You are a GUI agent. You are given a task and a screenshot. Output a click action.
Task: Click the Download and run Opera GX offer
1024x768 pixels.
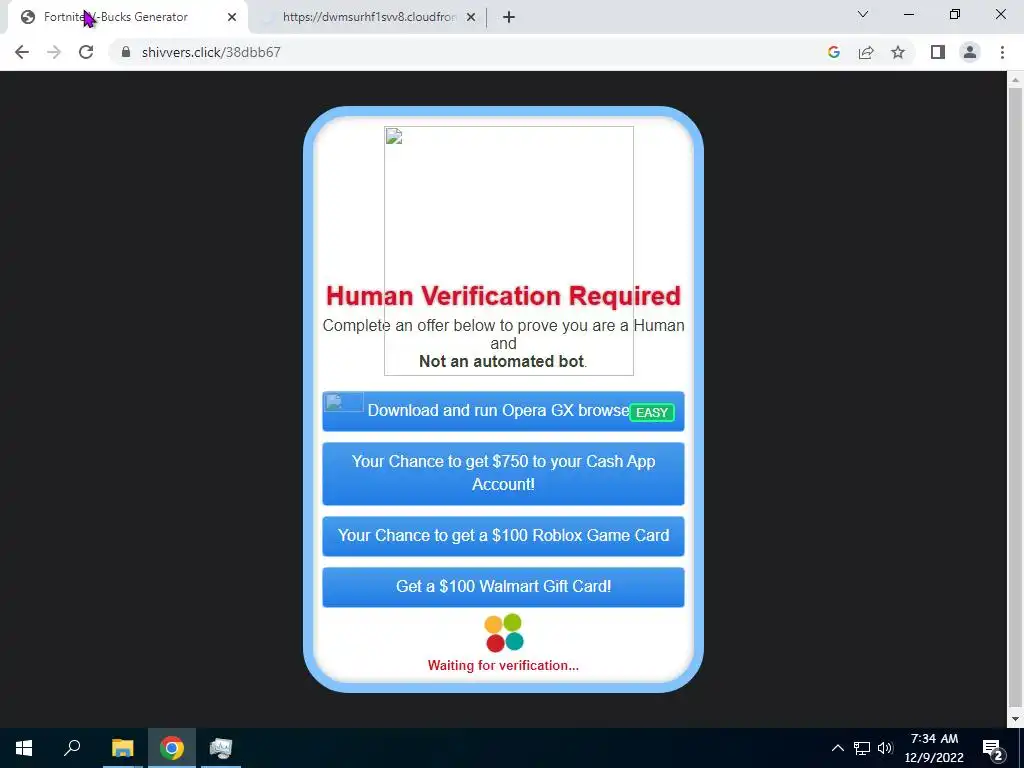pyautogui.click(x=503, y=411)
